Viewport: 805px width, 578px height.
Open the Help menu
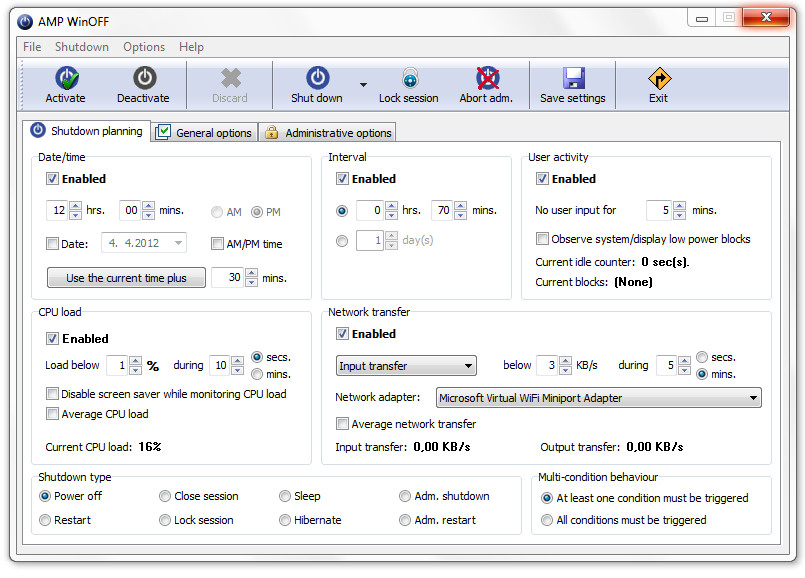coord(191,47)
